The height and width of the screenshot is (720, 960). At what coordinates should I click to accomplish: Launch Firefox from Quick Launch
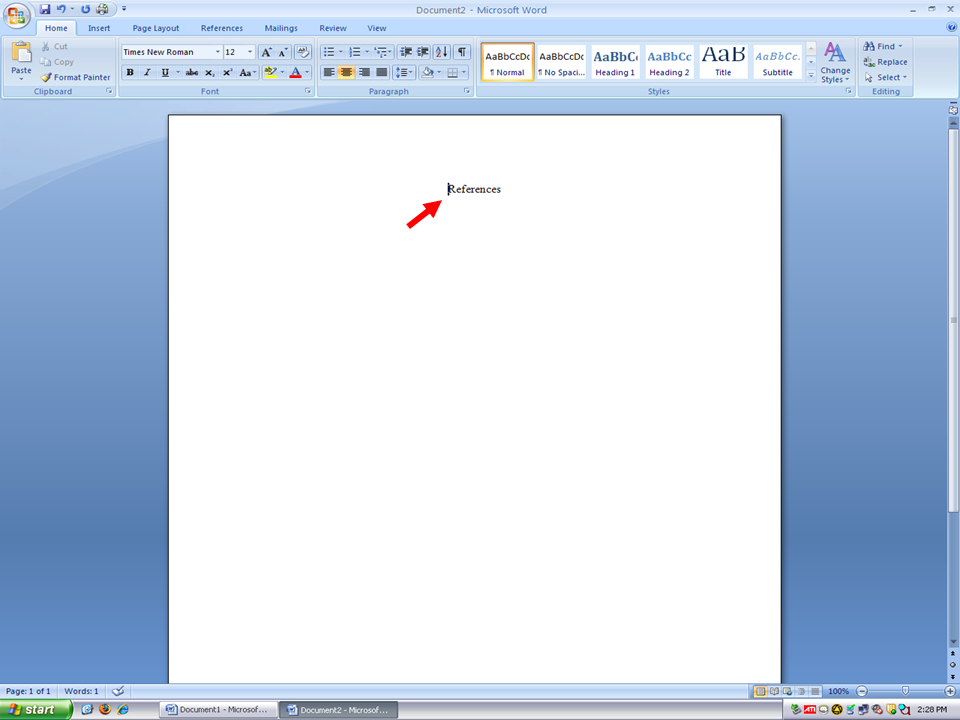point(105,710)
